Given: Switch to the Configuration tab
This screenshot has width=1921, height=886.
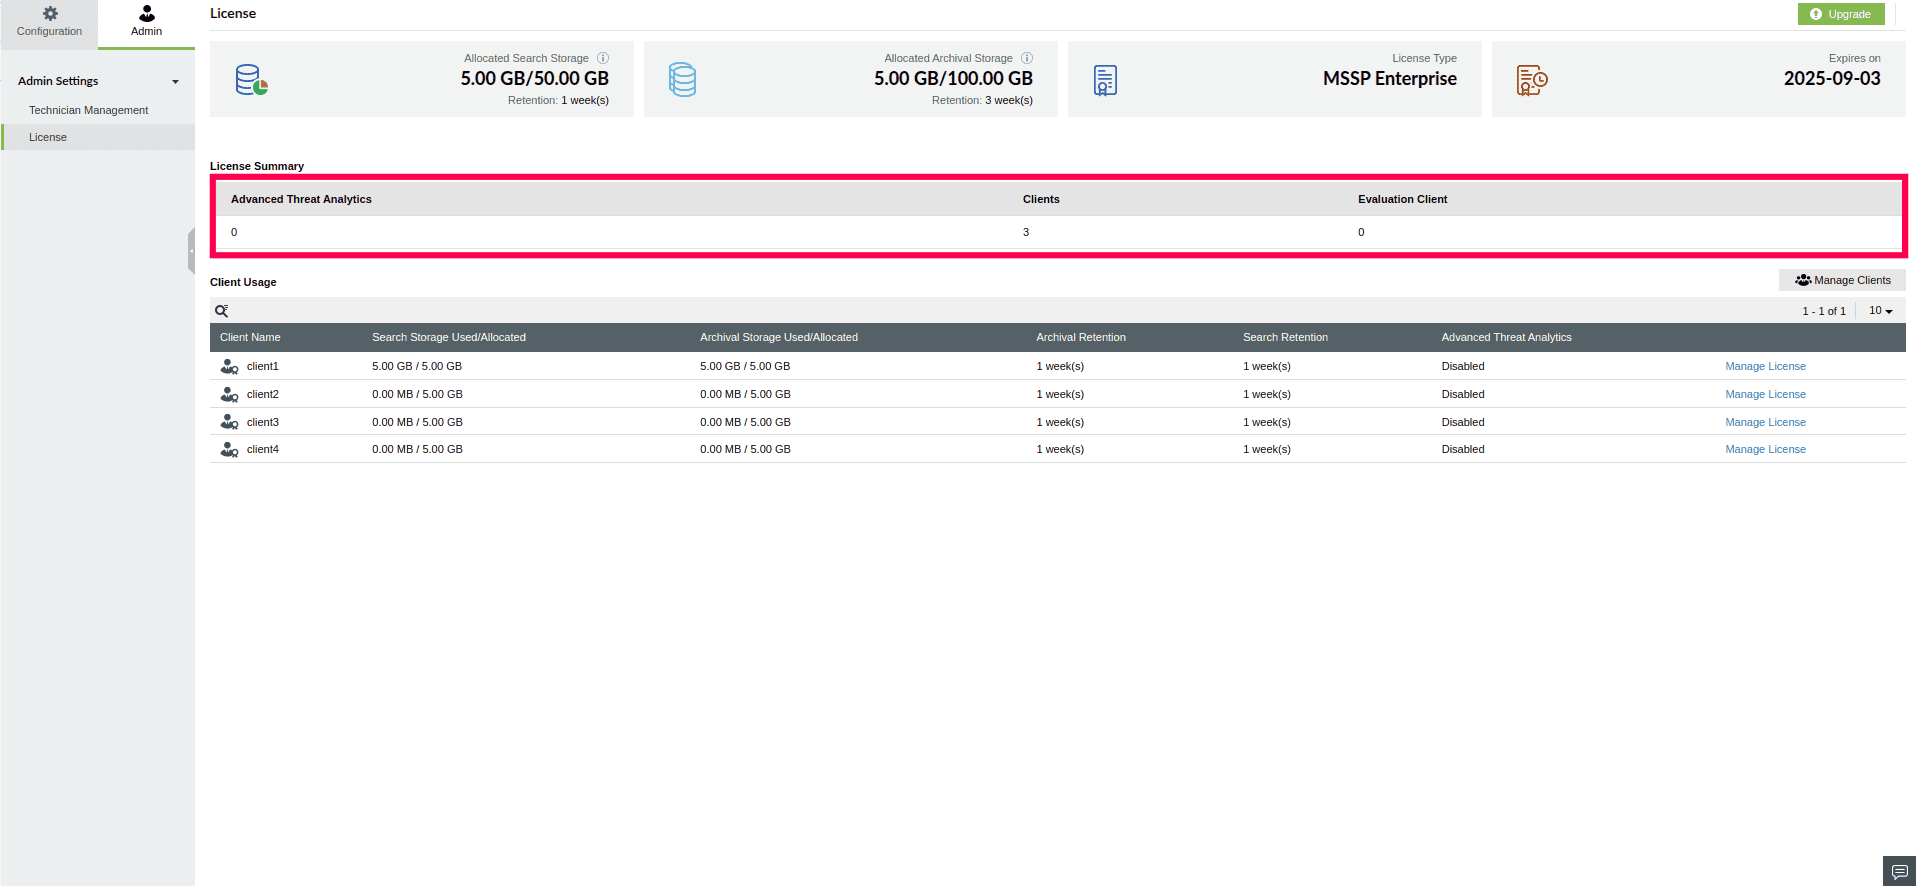Looking at the screenshot, I should coord(49,23).
